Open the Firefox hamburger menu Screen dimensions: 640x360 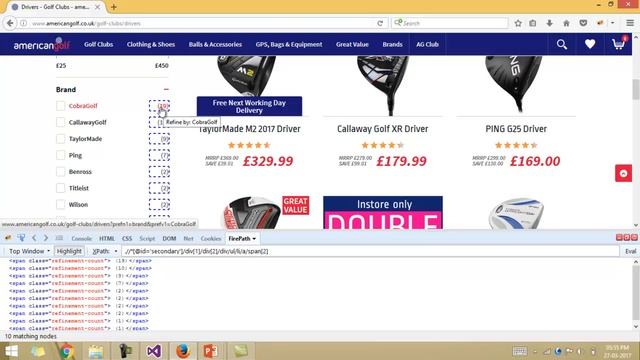pos(630,23)
